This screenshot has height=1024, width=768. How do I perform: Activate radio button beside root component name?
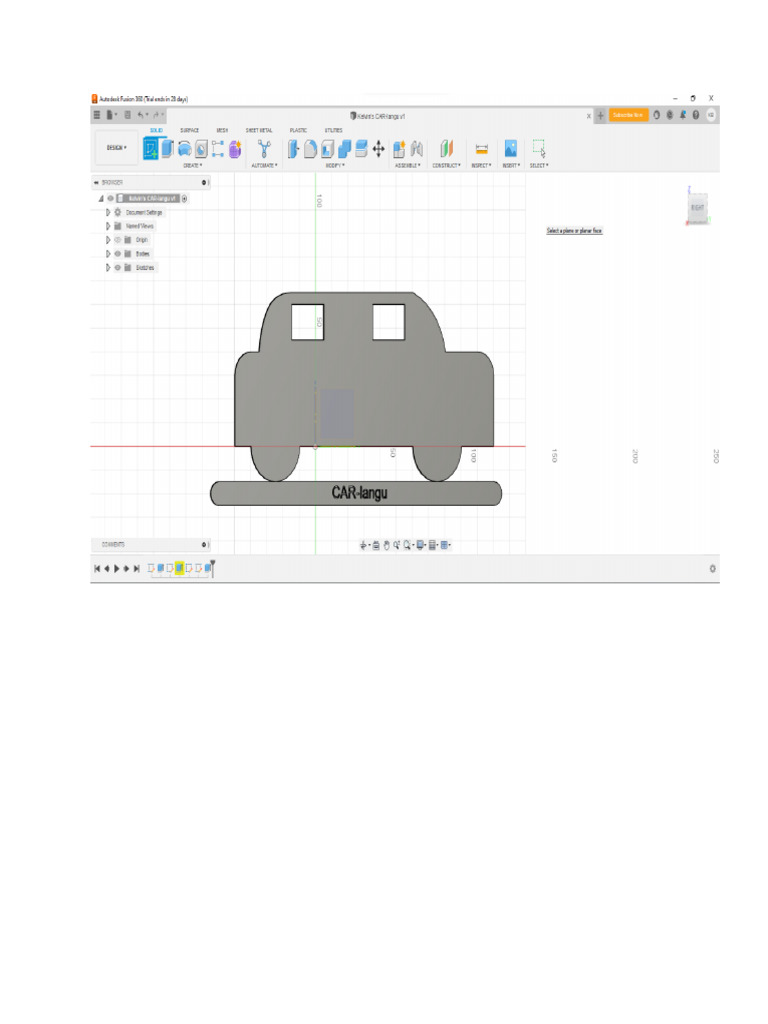(x=185, y=198)
